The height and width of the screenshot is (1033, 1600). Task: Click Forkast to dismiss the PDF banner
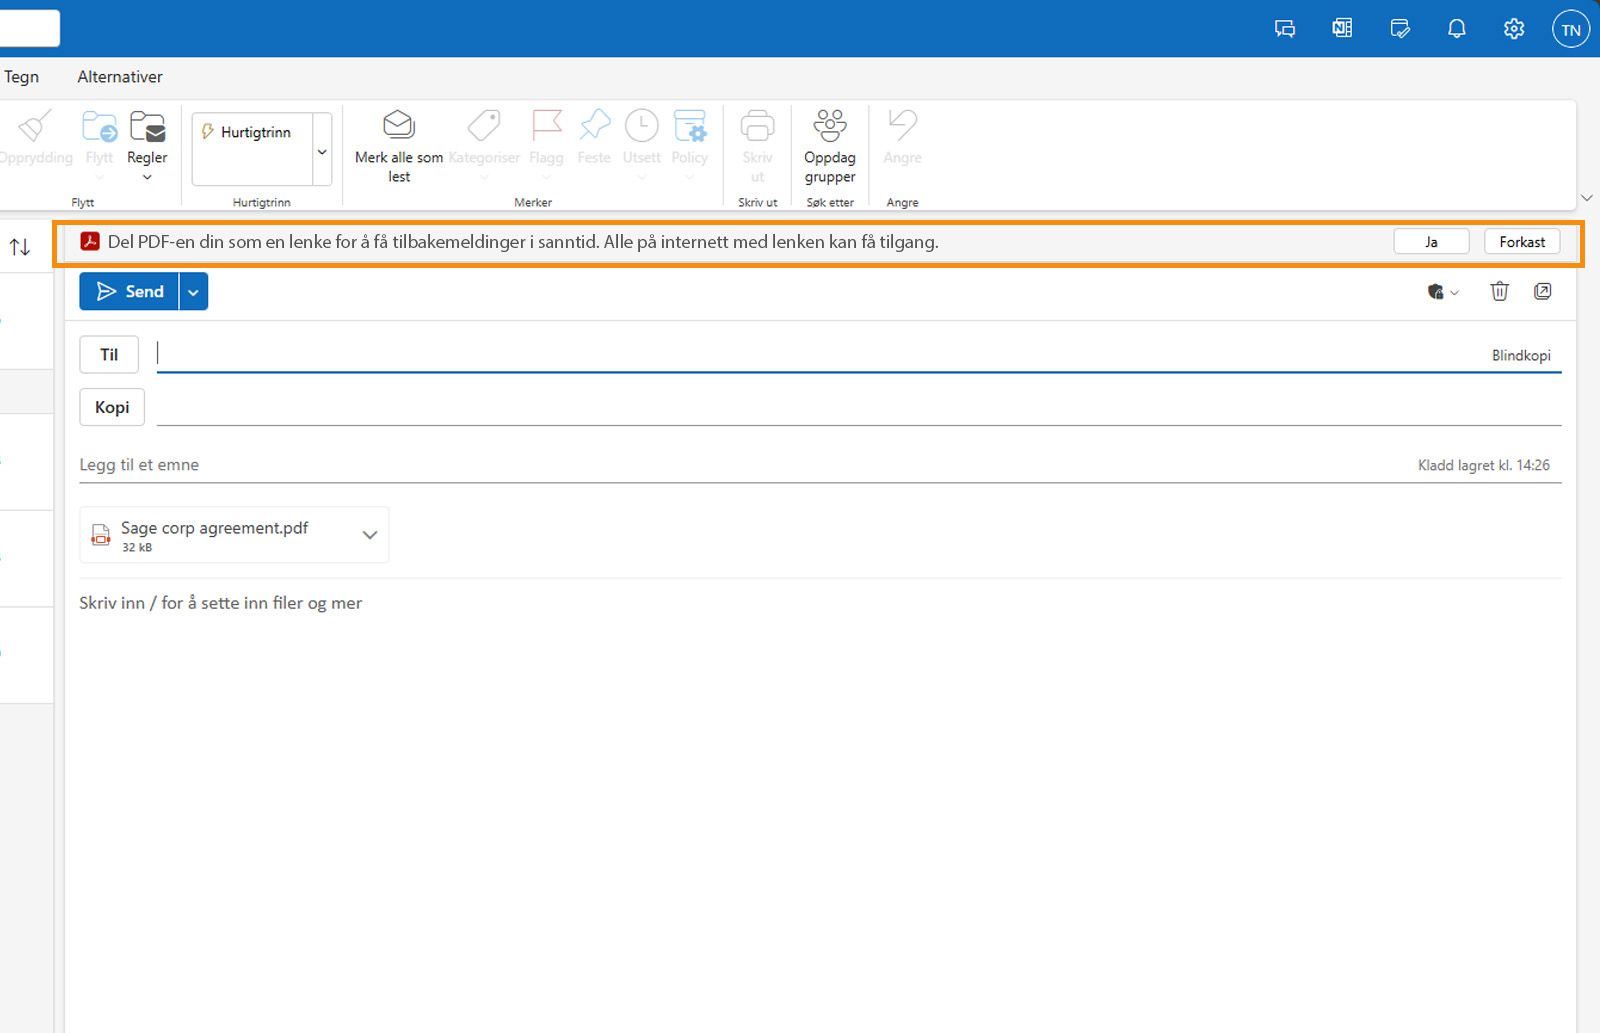pos(1521,241)
